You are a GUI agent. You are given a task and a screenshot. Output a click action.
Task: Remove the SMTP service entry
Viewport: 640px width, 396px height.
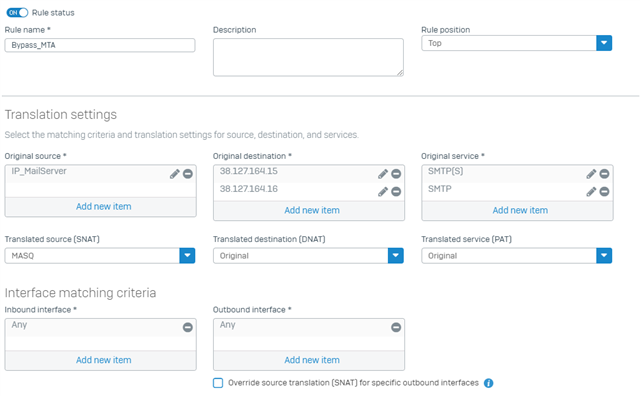coord(604,191)
